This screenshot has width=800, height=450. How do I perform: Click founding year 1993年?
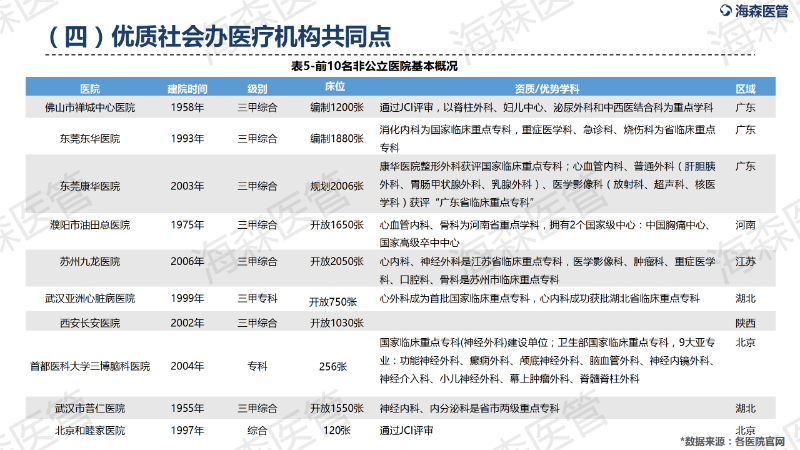tap(187, 139)
